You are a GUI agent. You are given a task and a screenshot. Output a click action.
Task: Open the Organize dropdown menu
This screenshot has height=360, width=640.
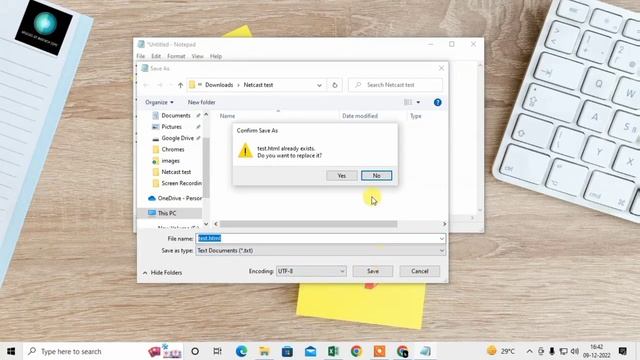(x=159, y=102)
